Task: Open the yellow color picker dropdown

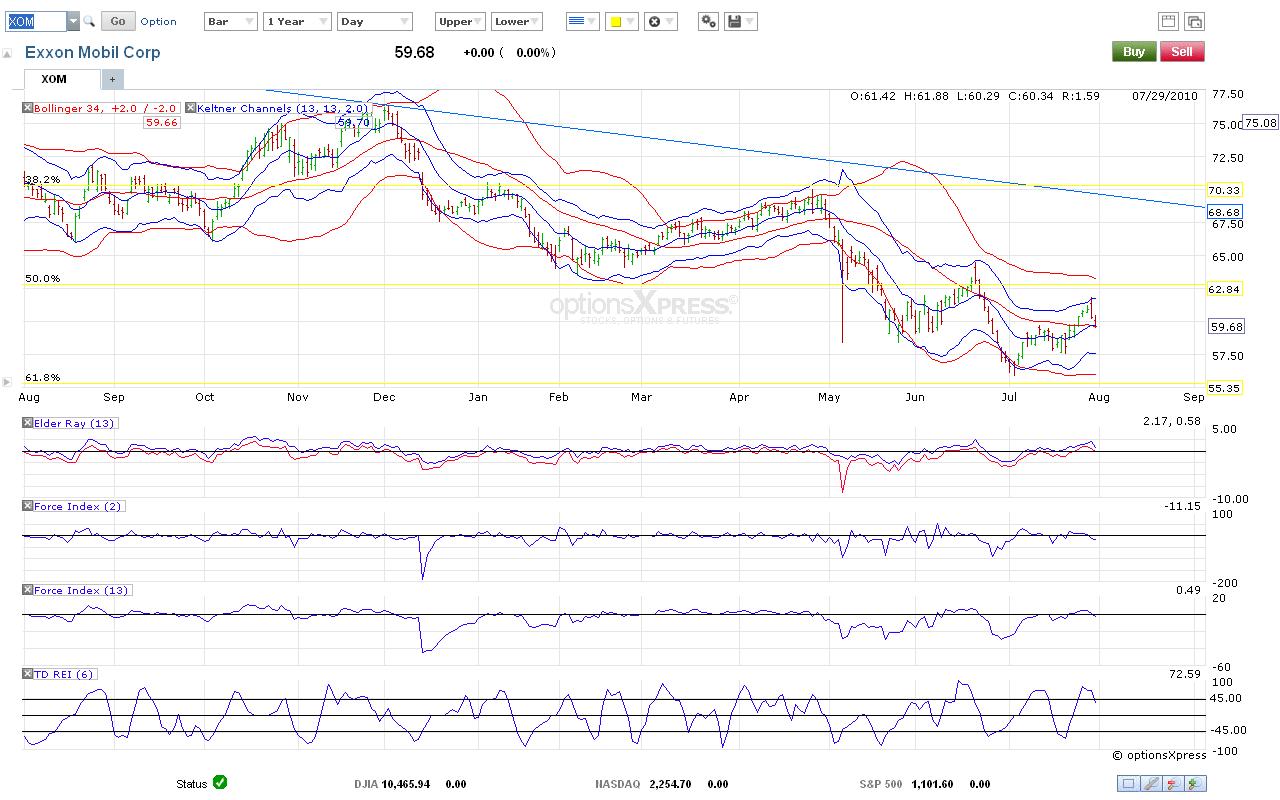Action: (x=621, y=21)
